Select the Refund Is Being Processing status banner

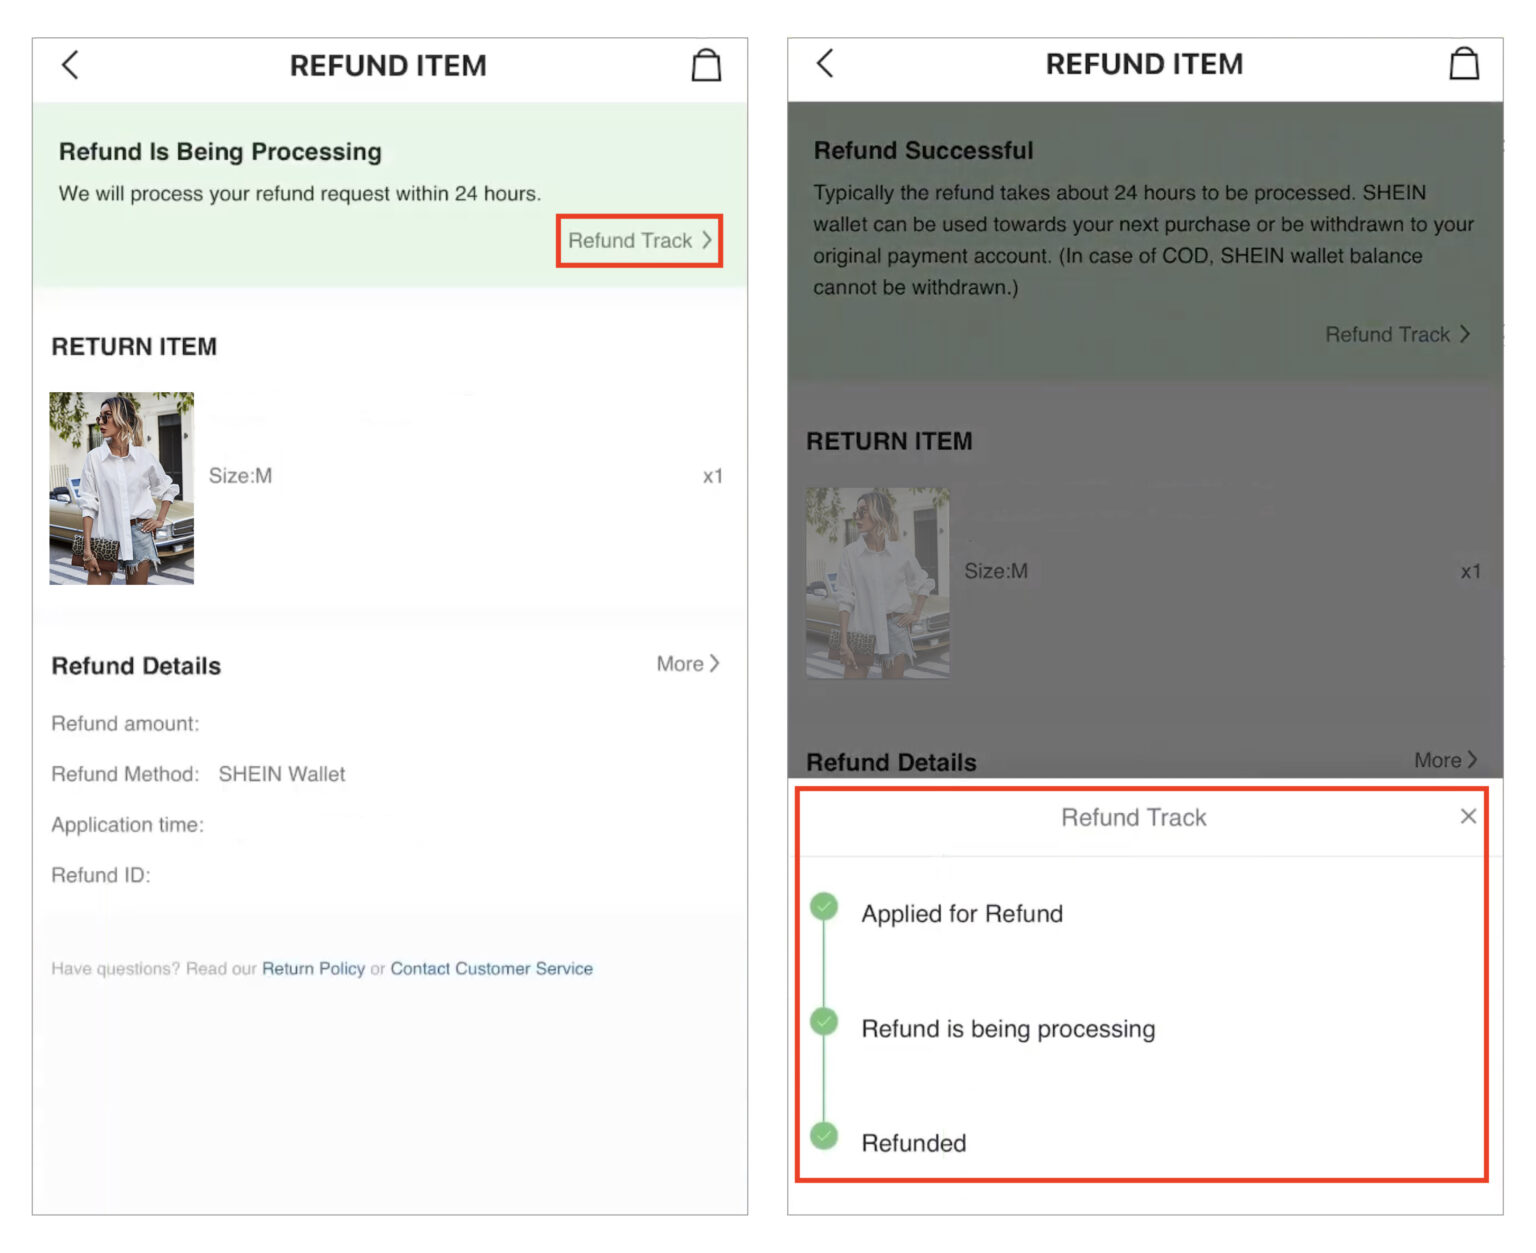point(221,152)
